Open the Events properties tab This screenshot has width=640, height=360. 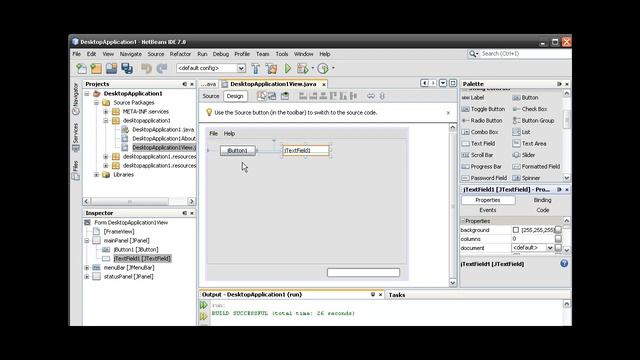click(488, 210)
